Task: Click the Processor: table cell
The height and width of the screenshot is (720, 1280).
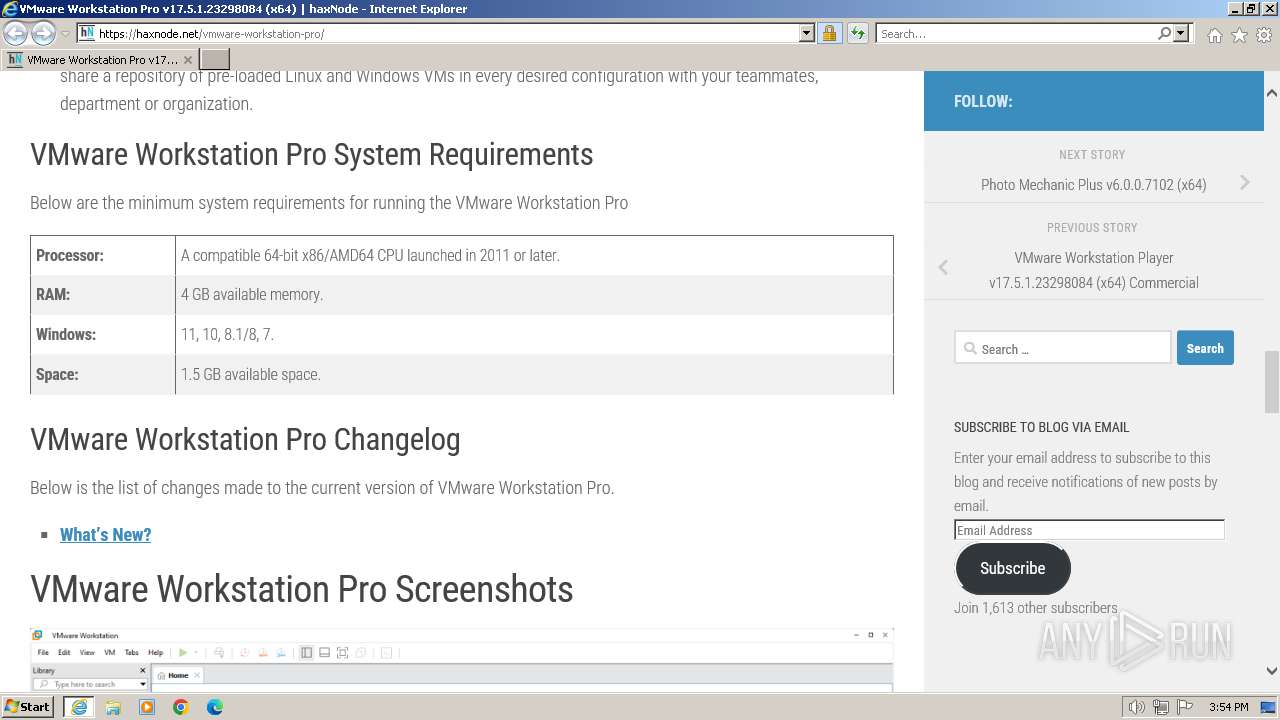Action: [x=103, y=255]
